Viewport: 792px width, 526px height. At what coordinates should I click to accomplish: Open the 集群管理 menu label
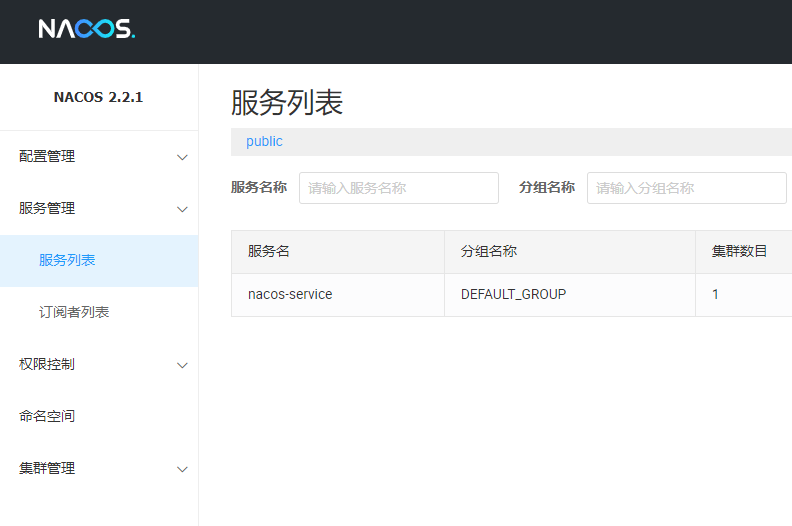[47, 468]
